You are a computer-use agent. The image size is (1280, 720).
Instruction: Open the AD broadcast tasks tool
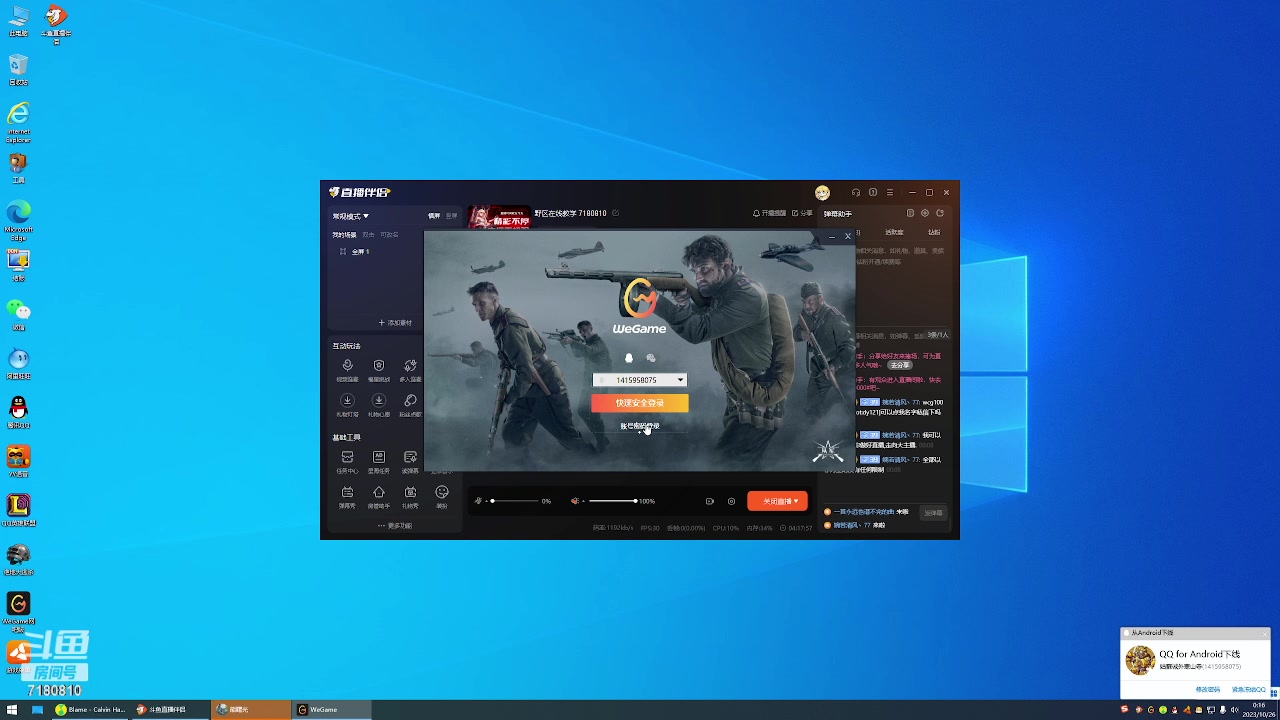[x=379, y=461]
